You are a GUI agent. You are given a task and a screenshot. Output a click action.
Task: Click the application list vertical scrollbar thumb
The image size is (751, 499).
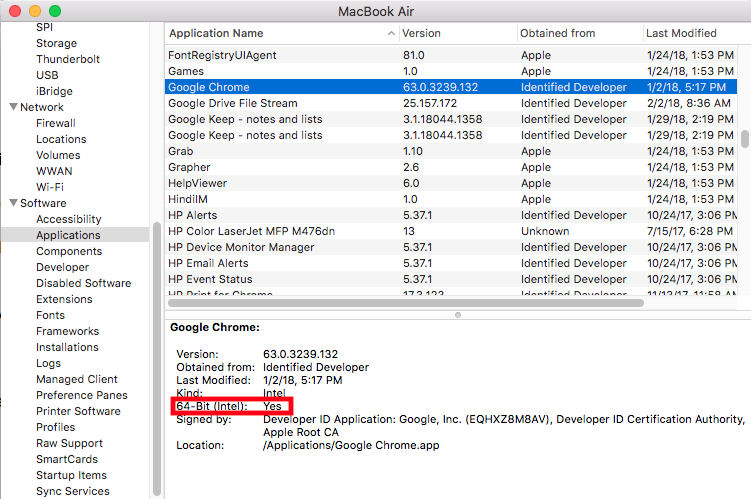(x=744, y=139)
